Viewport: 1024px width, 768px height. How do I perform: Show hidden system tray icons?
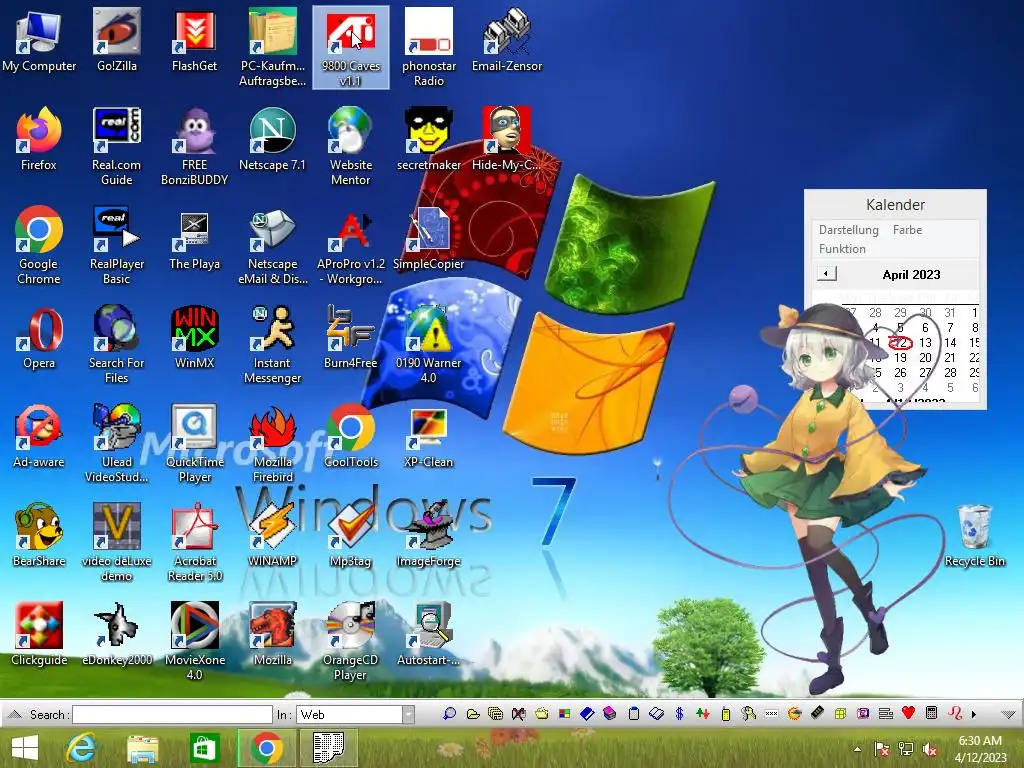[x=857, y=749]
